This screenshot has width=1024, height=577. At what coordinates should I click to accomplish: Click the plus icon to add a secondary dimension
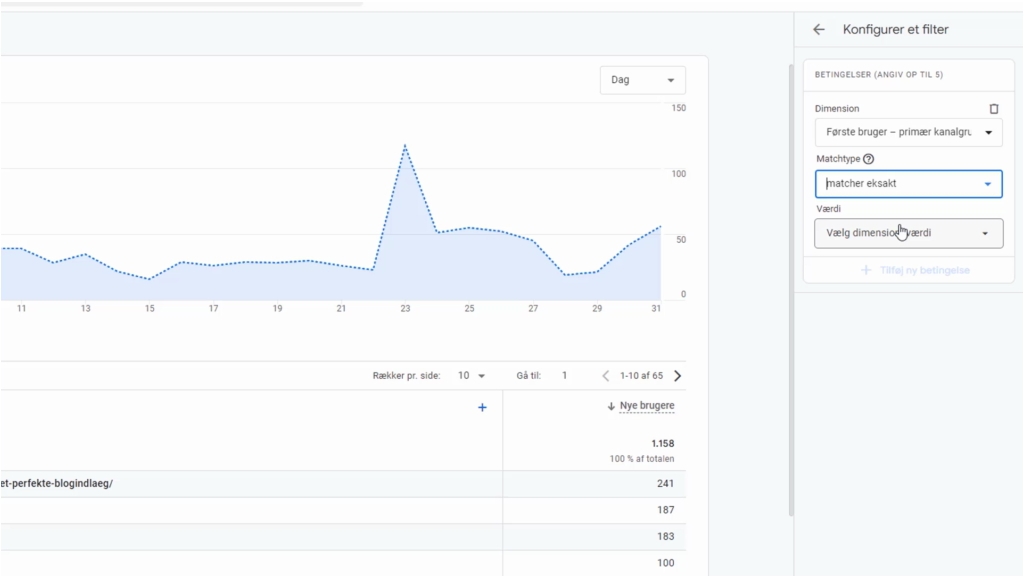[x=482, y=407]
